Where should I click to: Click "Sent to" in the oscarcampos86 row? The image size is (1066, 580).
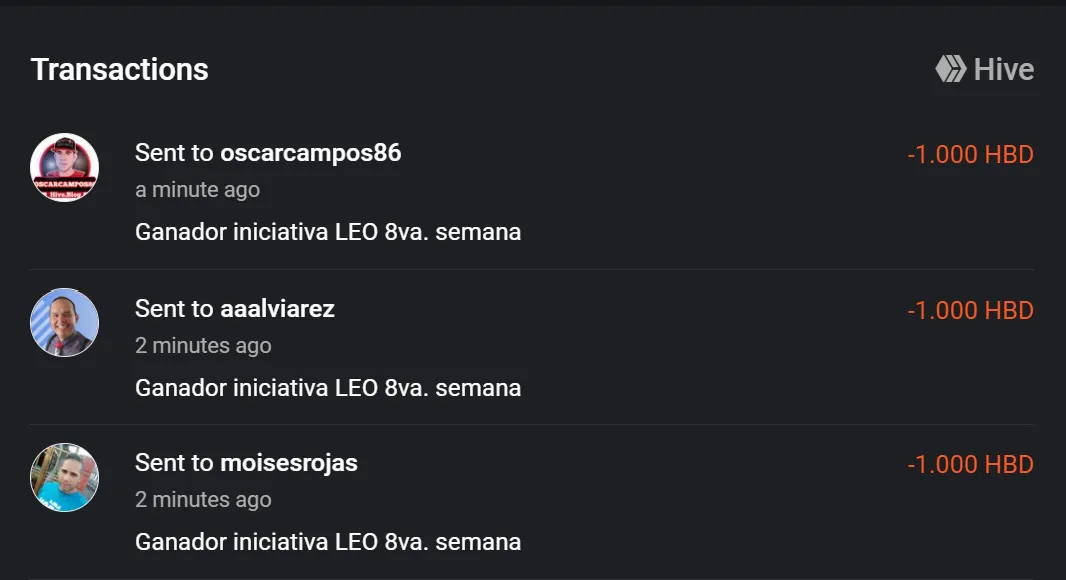point(174,153)
